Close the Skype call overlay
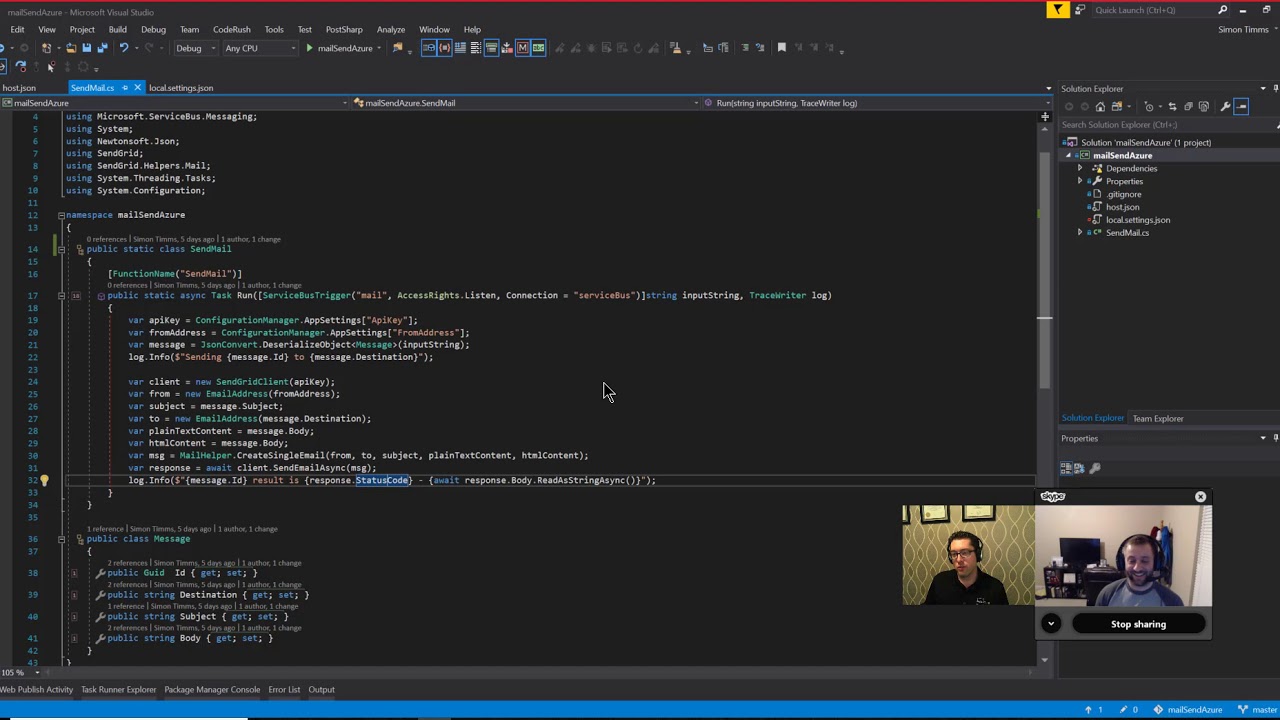The image size is (1280, 720). point(1200,497)
